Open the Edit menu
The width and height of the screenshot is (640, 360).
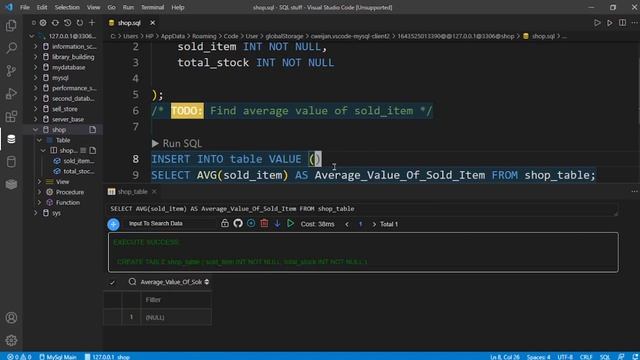tap(42, 7)
